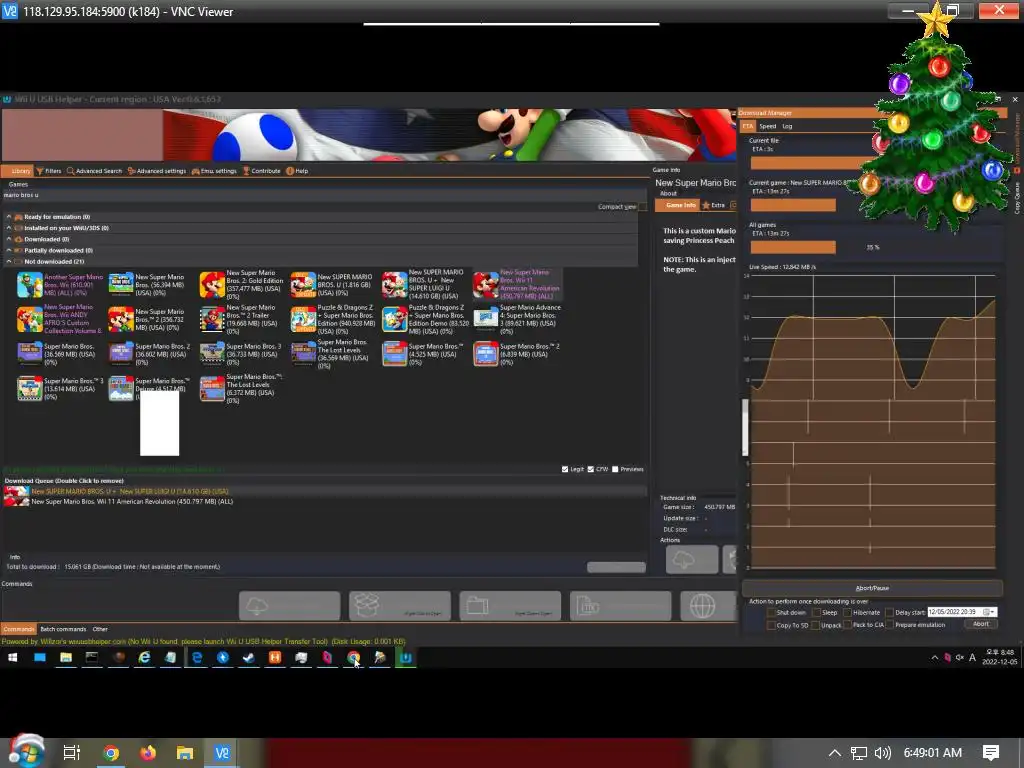Switch to the Commands bottom tab
Image resolution: width=1024 pixels, height=768 pixels.
coord(19,629)
